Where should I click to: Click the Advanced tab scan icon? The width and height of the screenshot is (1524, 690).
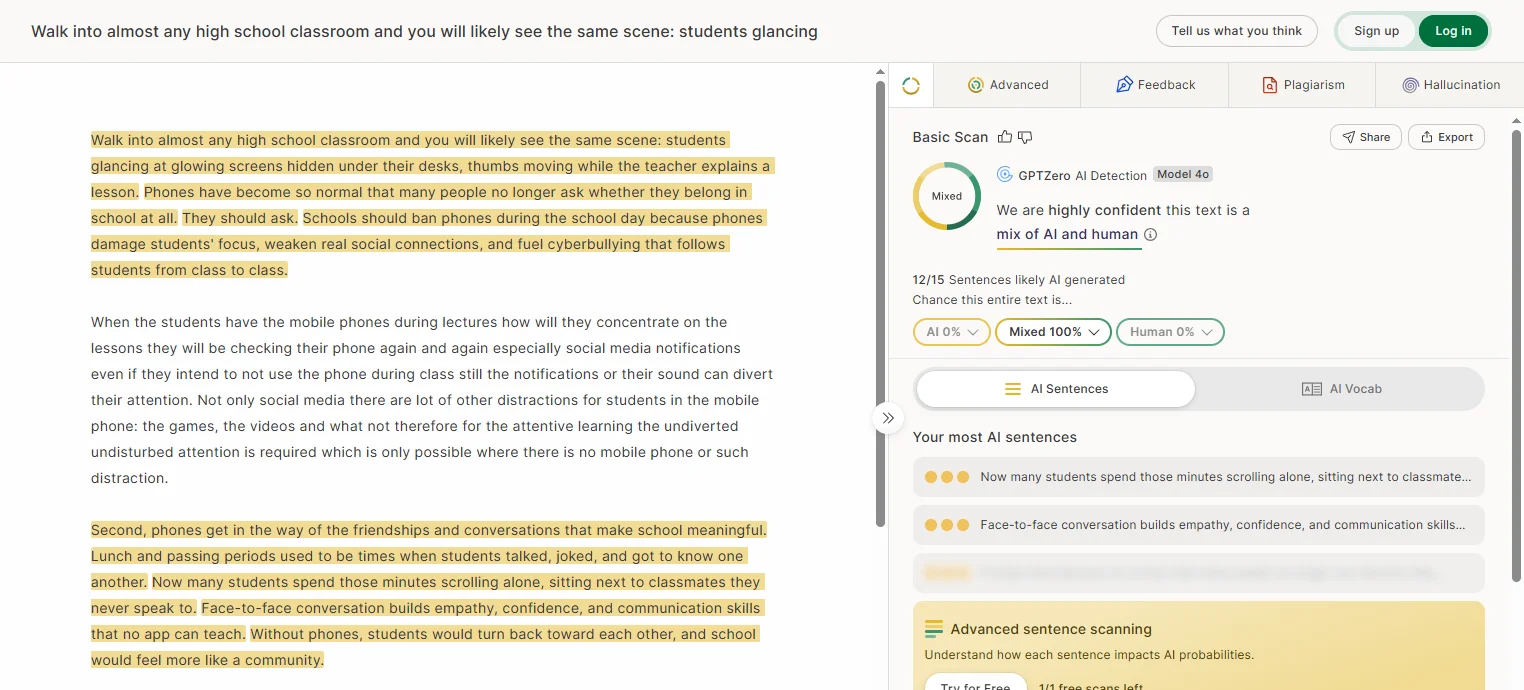pyautogui.click(x=976, y=85)
